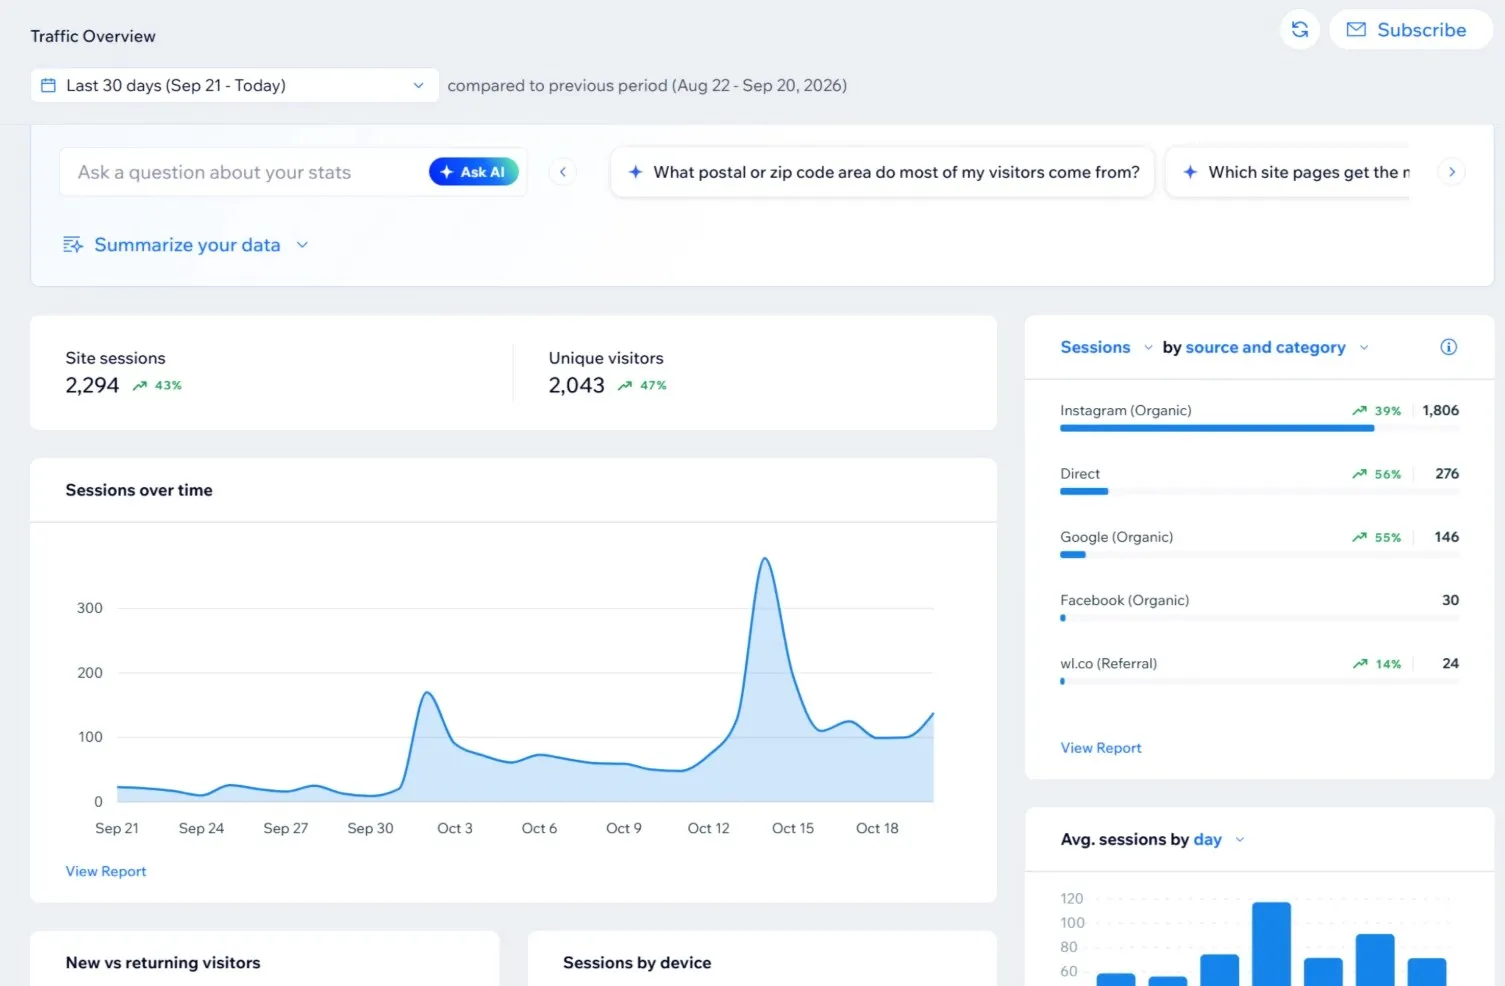Click the Summarize your data list icon
The image size is (1505, 986).
click(73, 245)
